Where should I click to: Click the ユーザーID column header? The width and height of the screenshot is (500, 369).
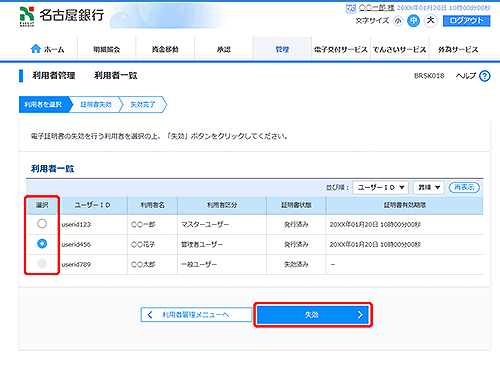(92, 205)
